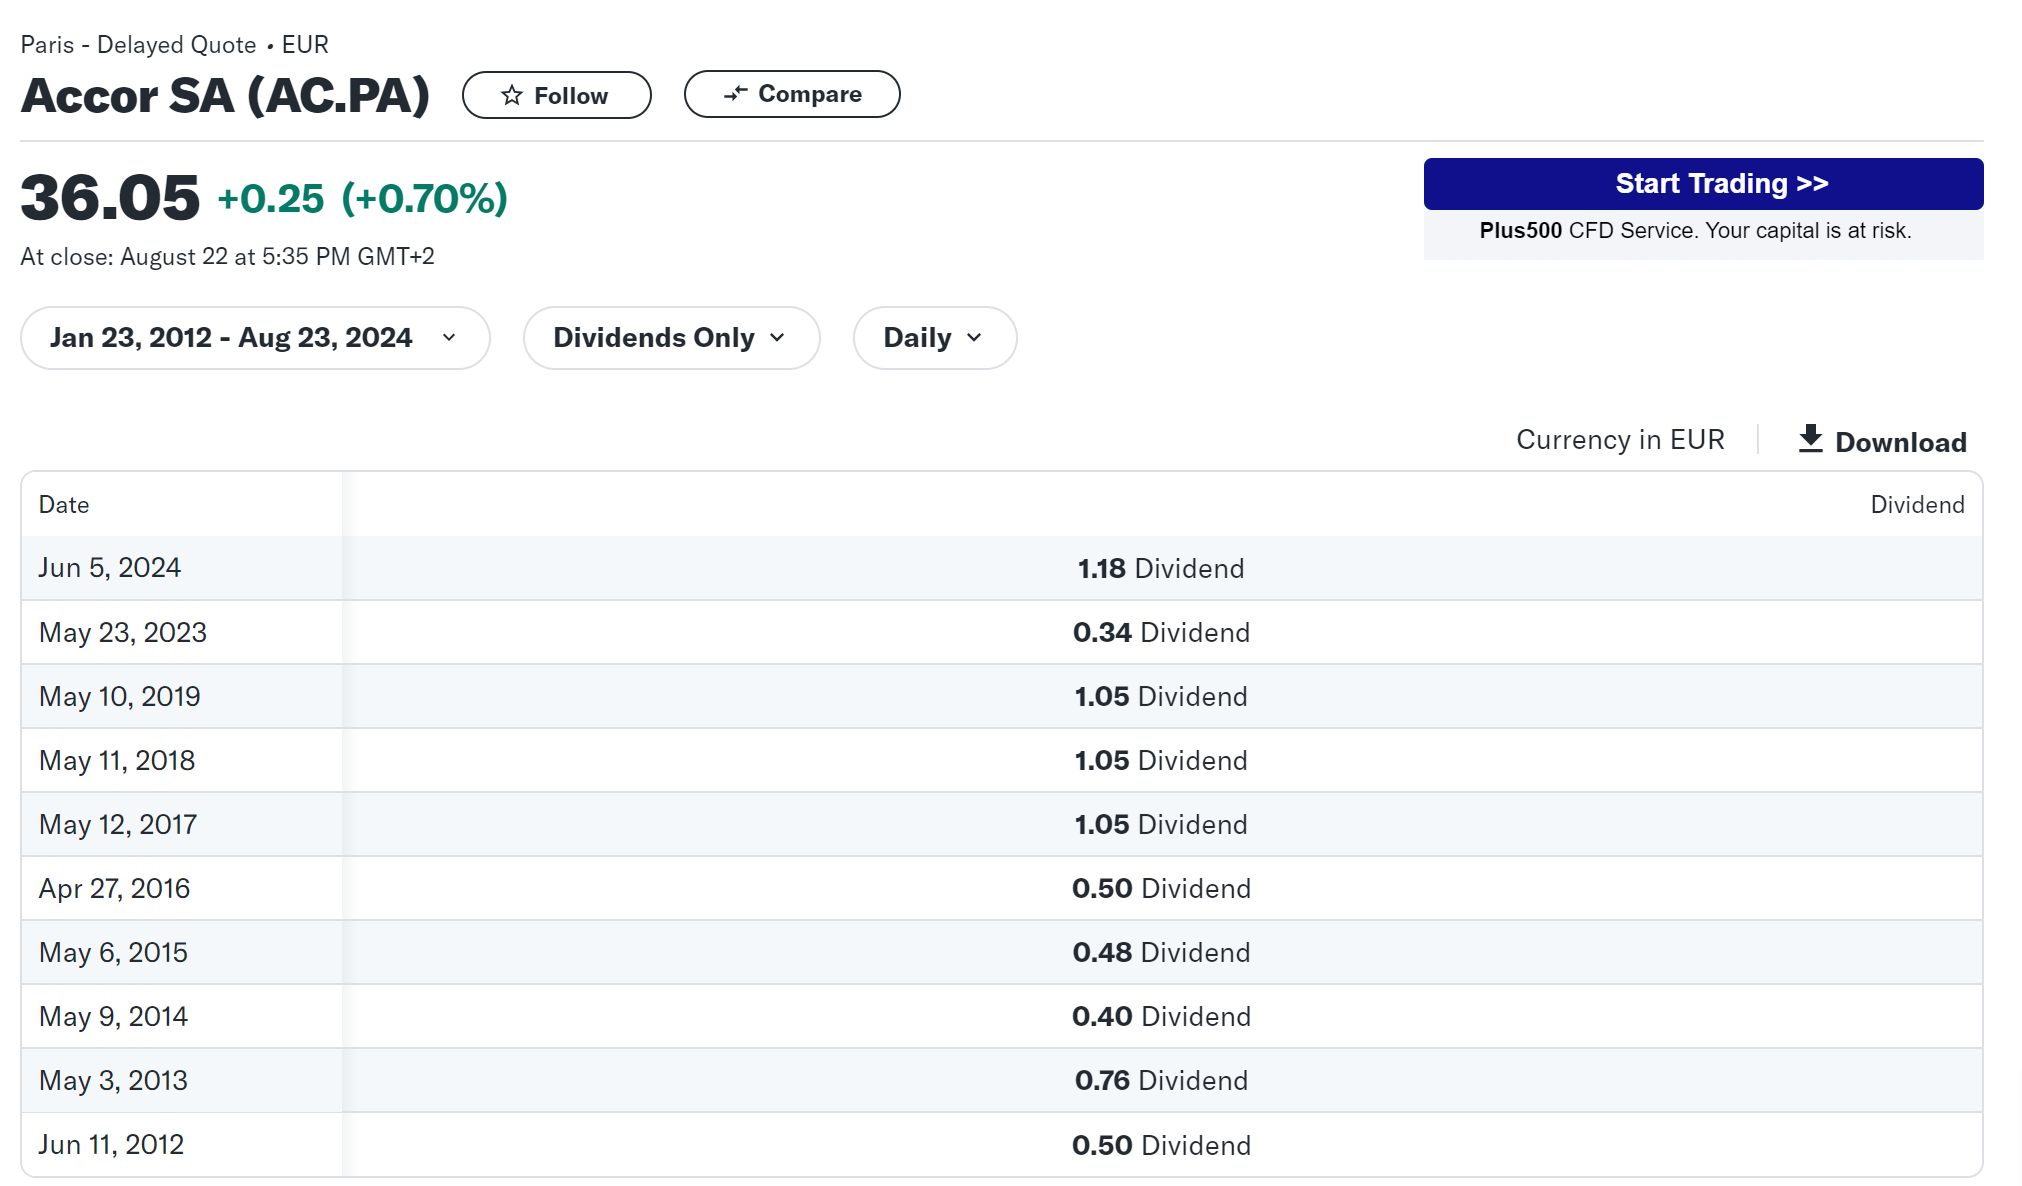The height and width of the screenshot is (1186, 2022).
Task: Click the 0.50 Dividend value for 2016
Action: pos(1161,889)
